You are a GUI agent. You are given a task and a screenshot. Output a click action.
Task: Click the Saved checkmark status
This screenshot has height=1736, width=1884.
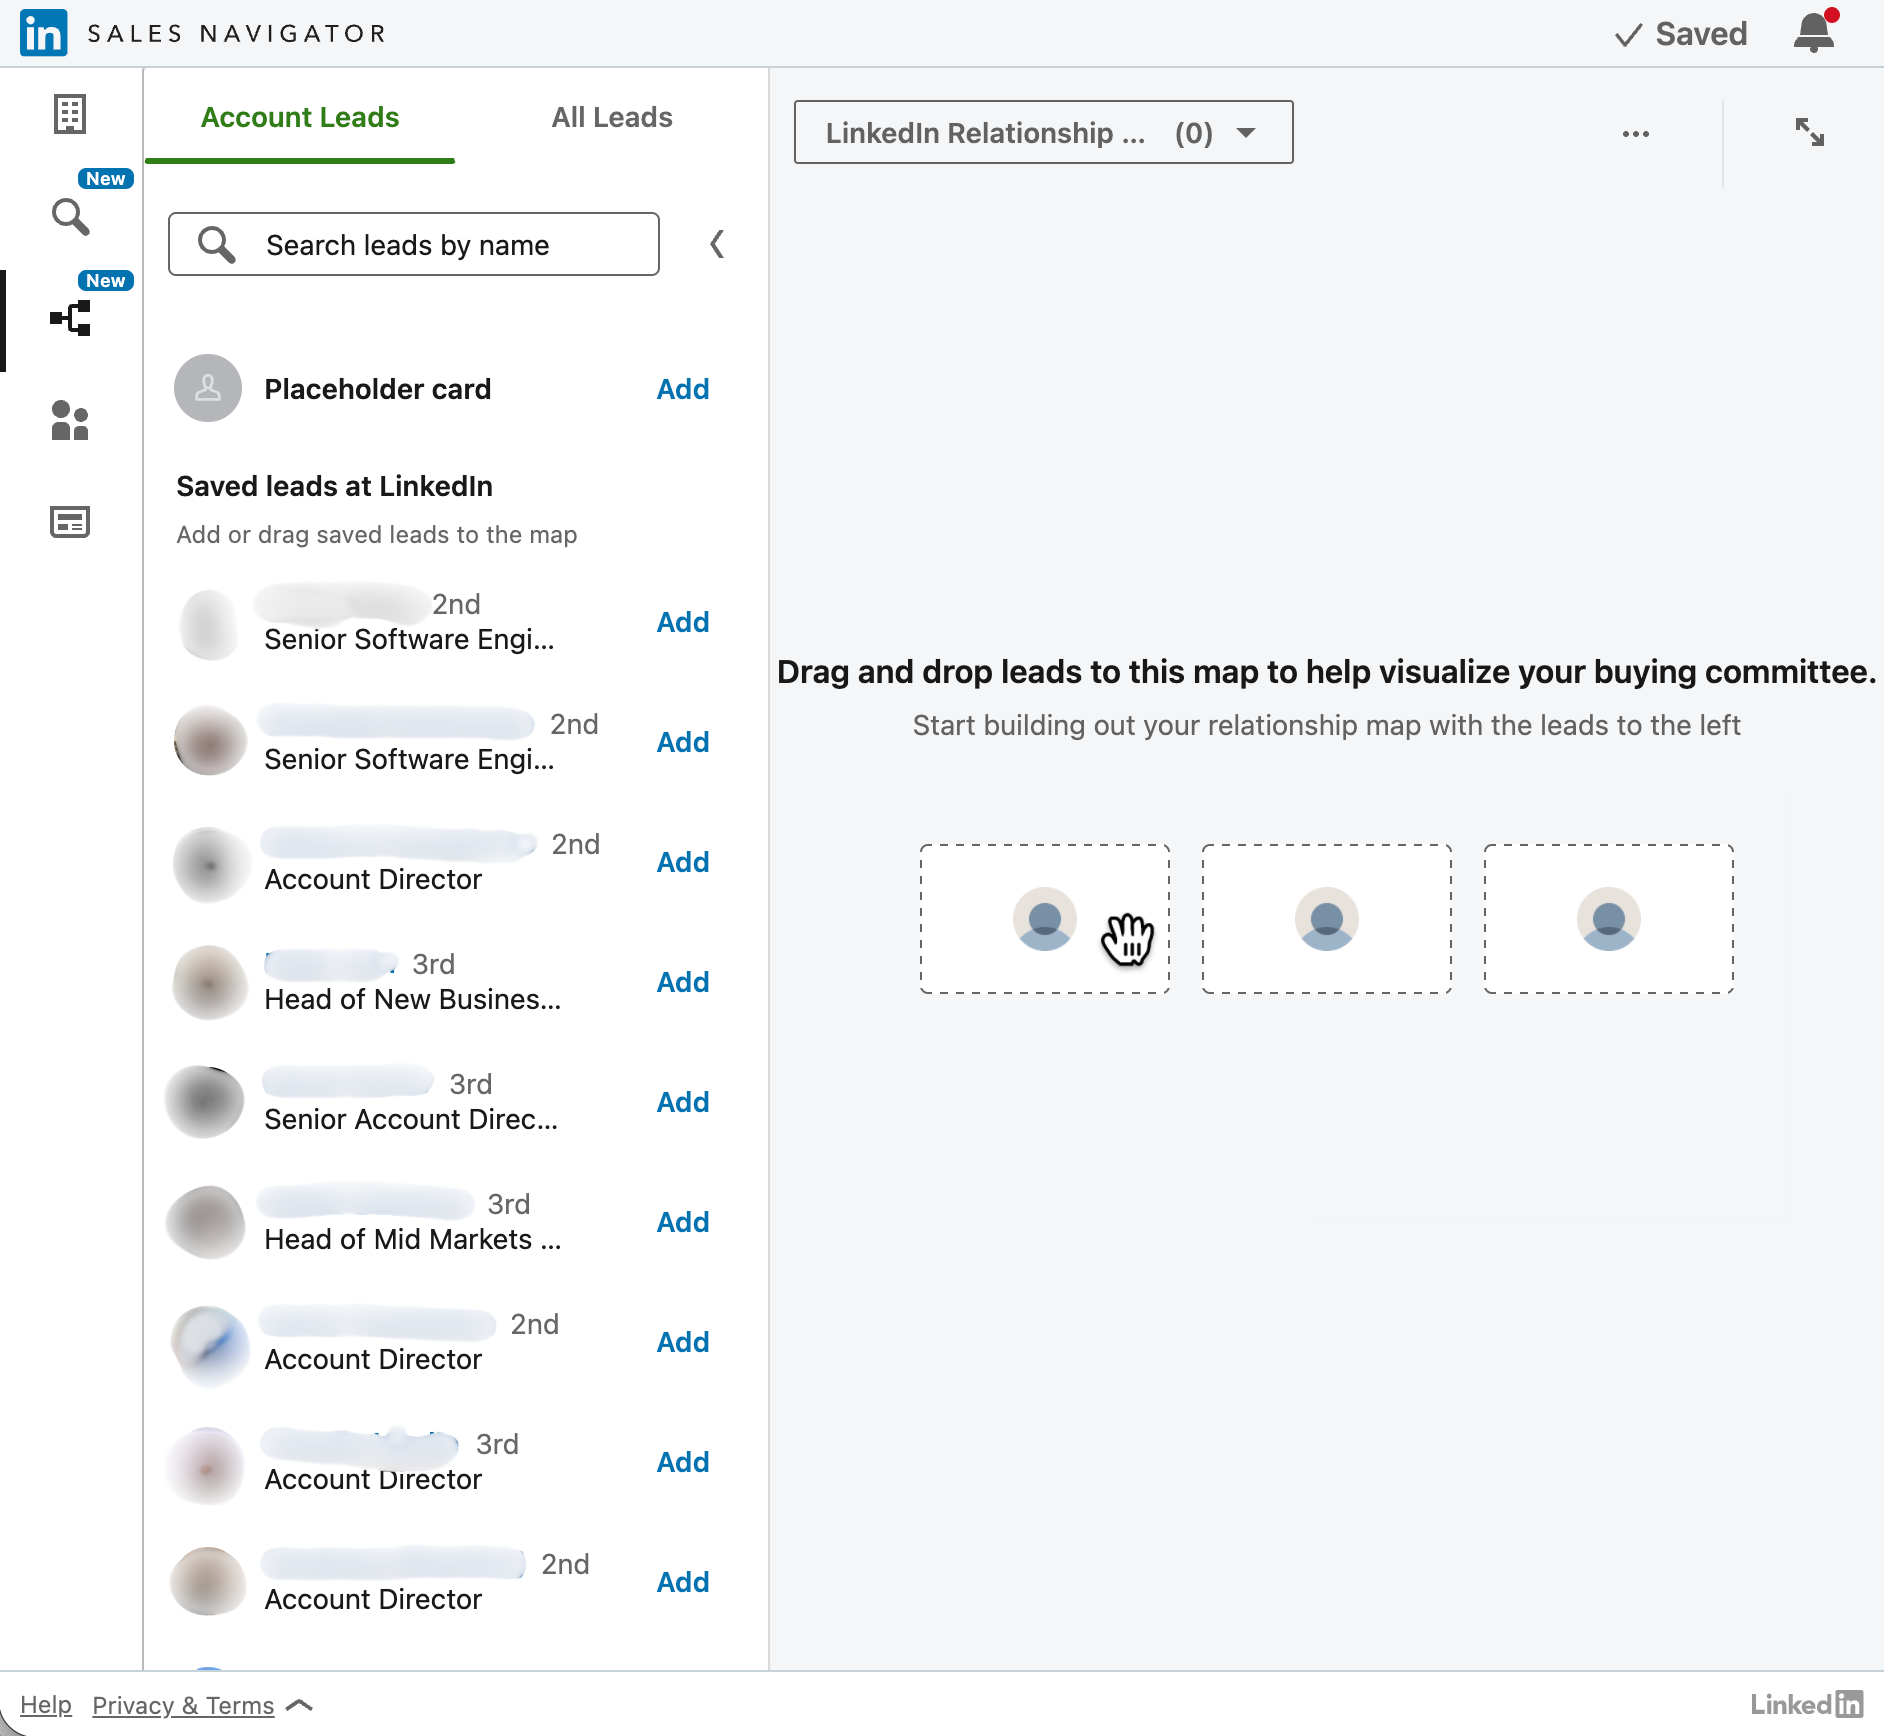[x=1681, y=34]
